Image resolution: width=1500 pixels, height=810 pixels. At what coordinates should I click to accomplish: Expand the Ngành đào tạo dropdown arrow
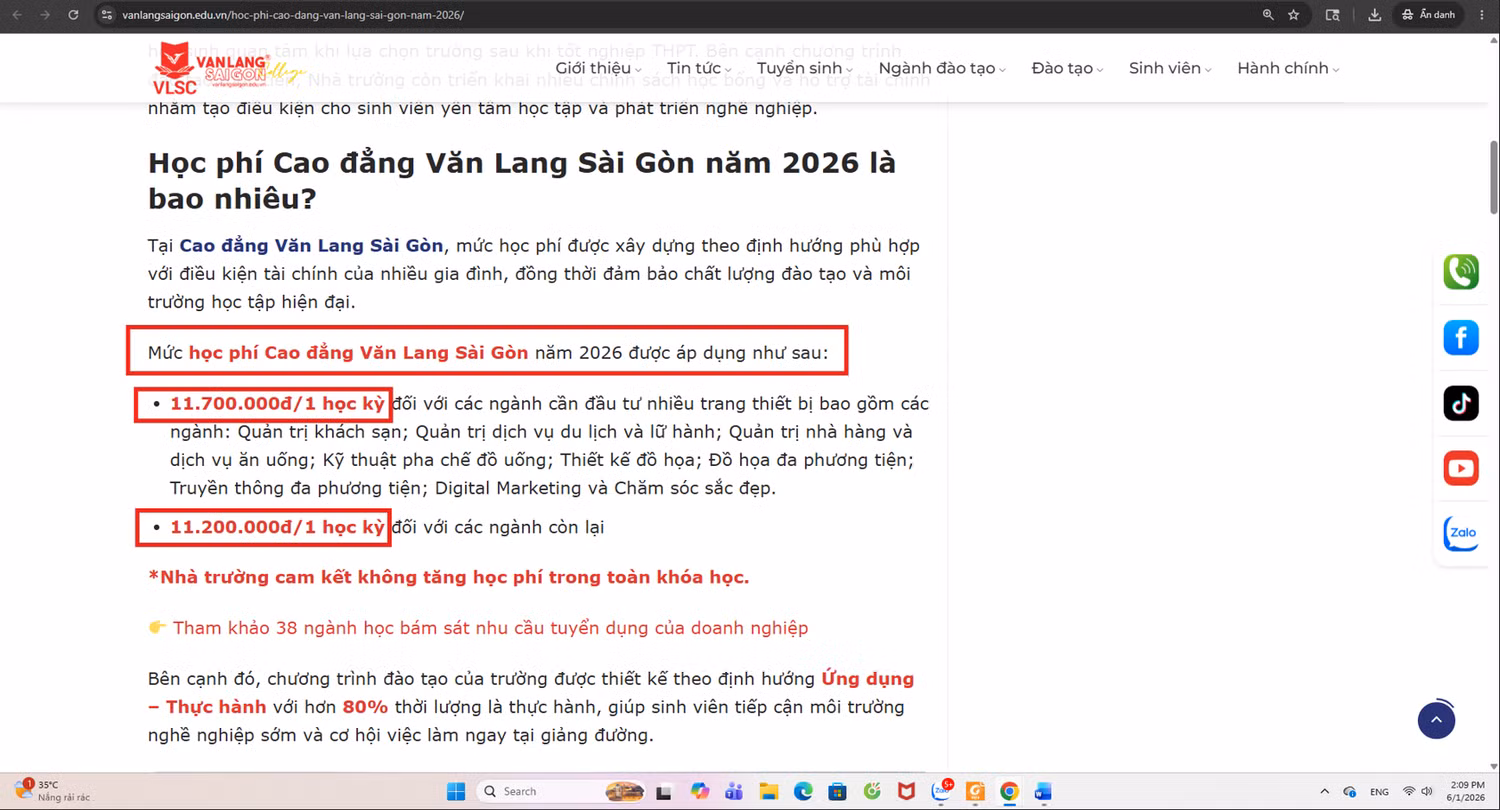click(x=1002, y=70)
